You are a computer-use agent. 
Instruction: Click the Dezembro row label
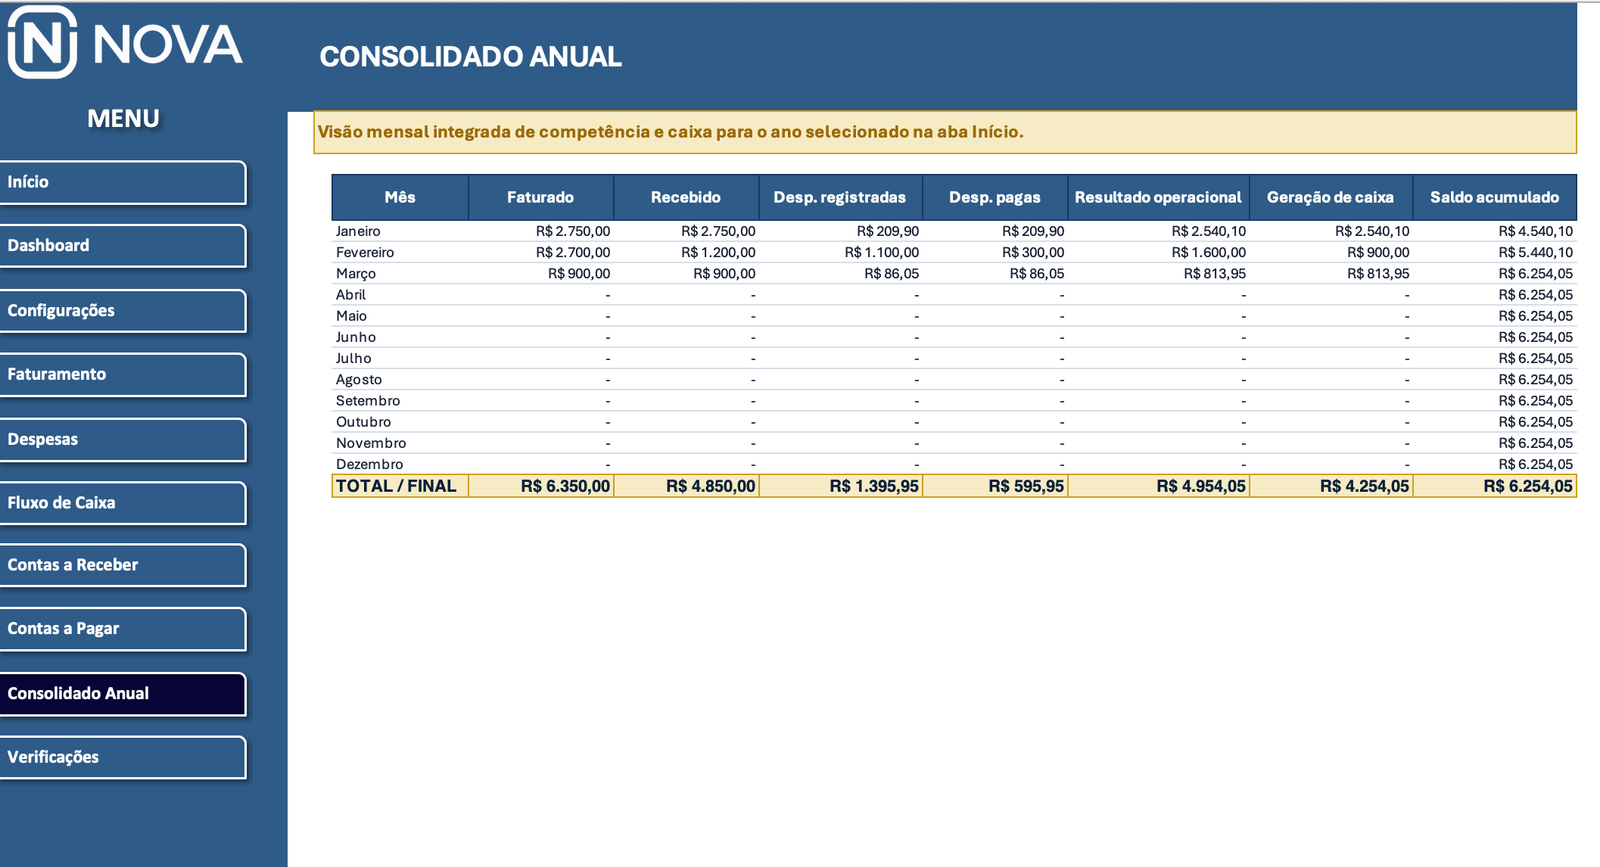pyautogui.click(x=370, y=464)
